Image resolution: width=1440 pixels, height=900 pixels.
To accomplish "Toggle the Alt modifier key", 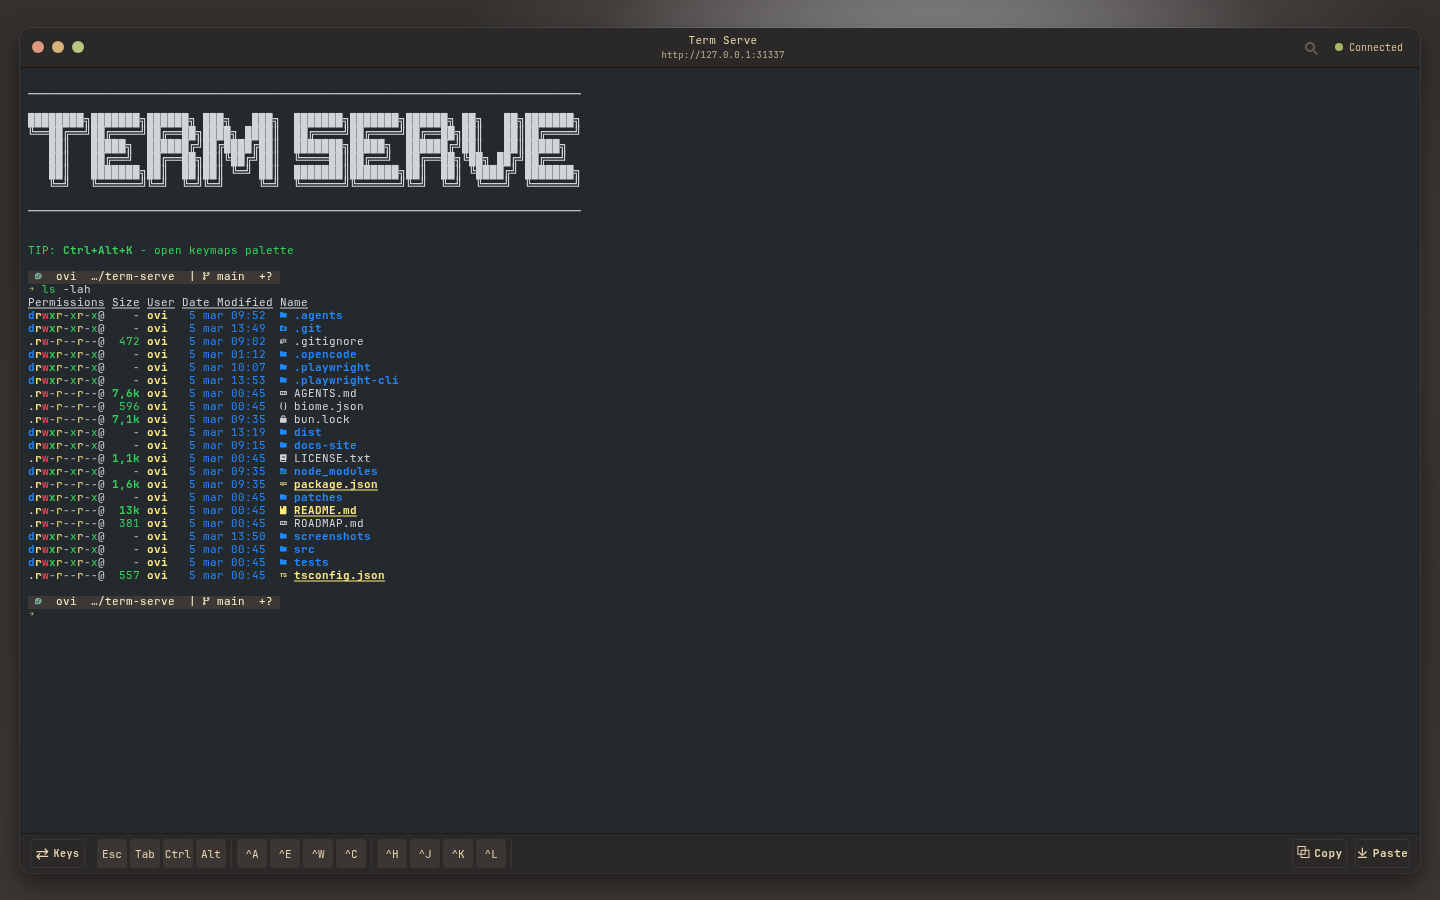I will [x=211, y=853].
